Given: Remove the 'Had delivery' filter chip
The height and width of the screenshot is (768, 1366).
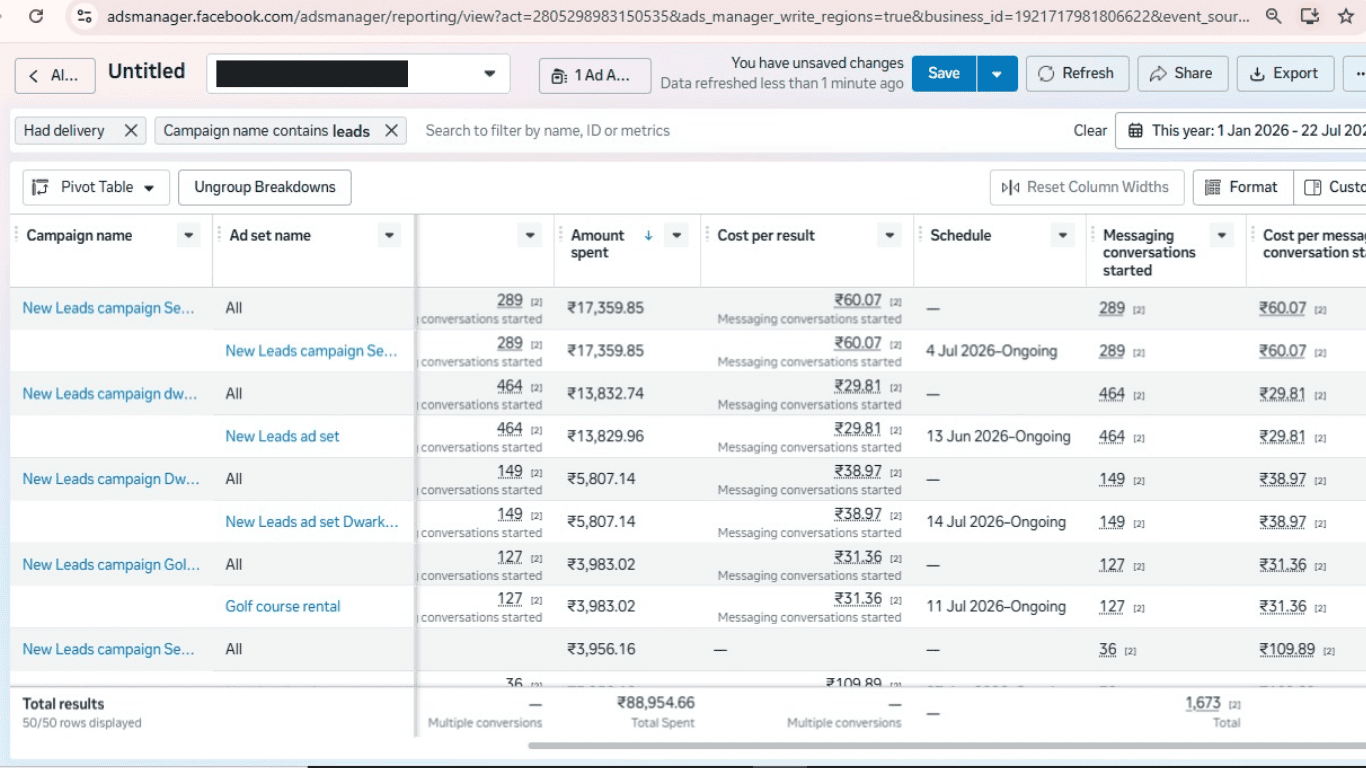Looking at the screenshot, I should point(131,130).
